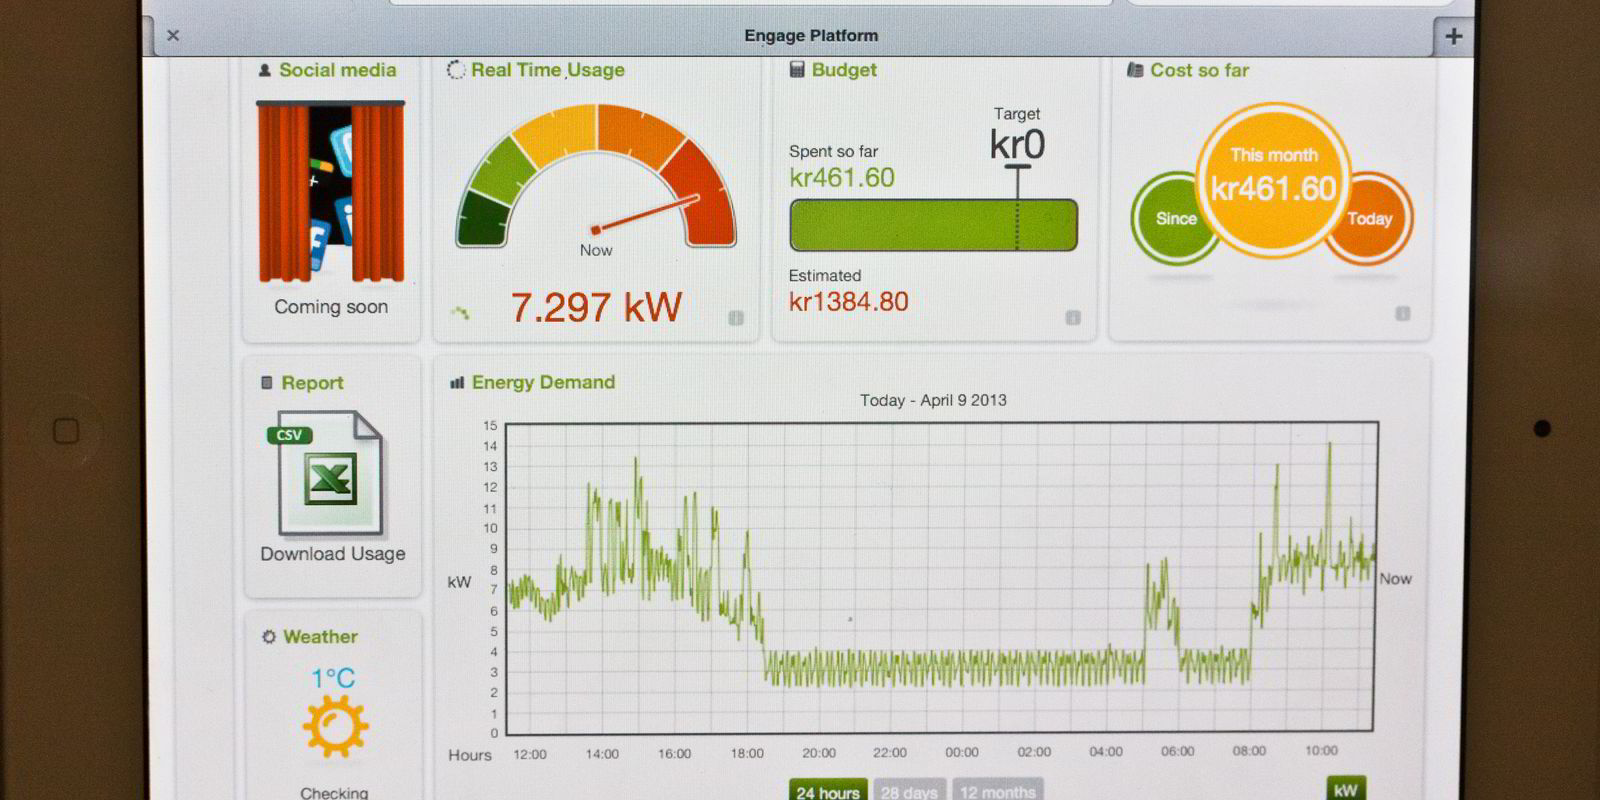Click the Real Time Usage spinner icon
Screen dimensions: 1600x800
pyautogui.click(x=456, y=69)
